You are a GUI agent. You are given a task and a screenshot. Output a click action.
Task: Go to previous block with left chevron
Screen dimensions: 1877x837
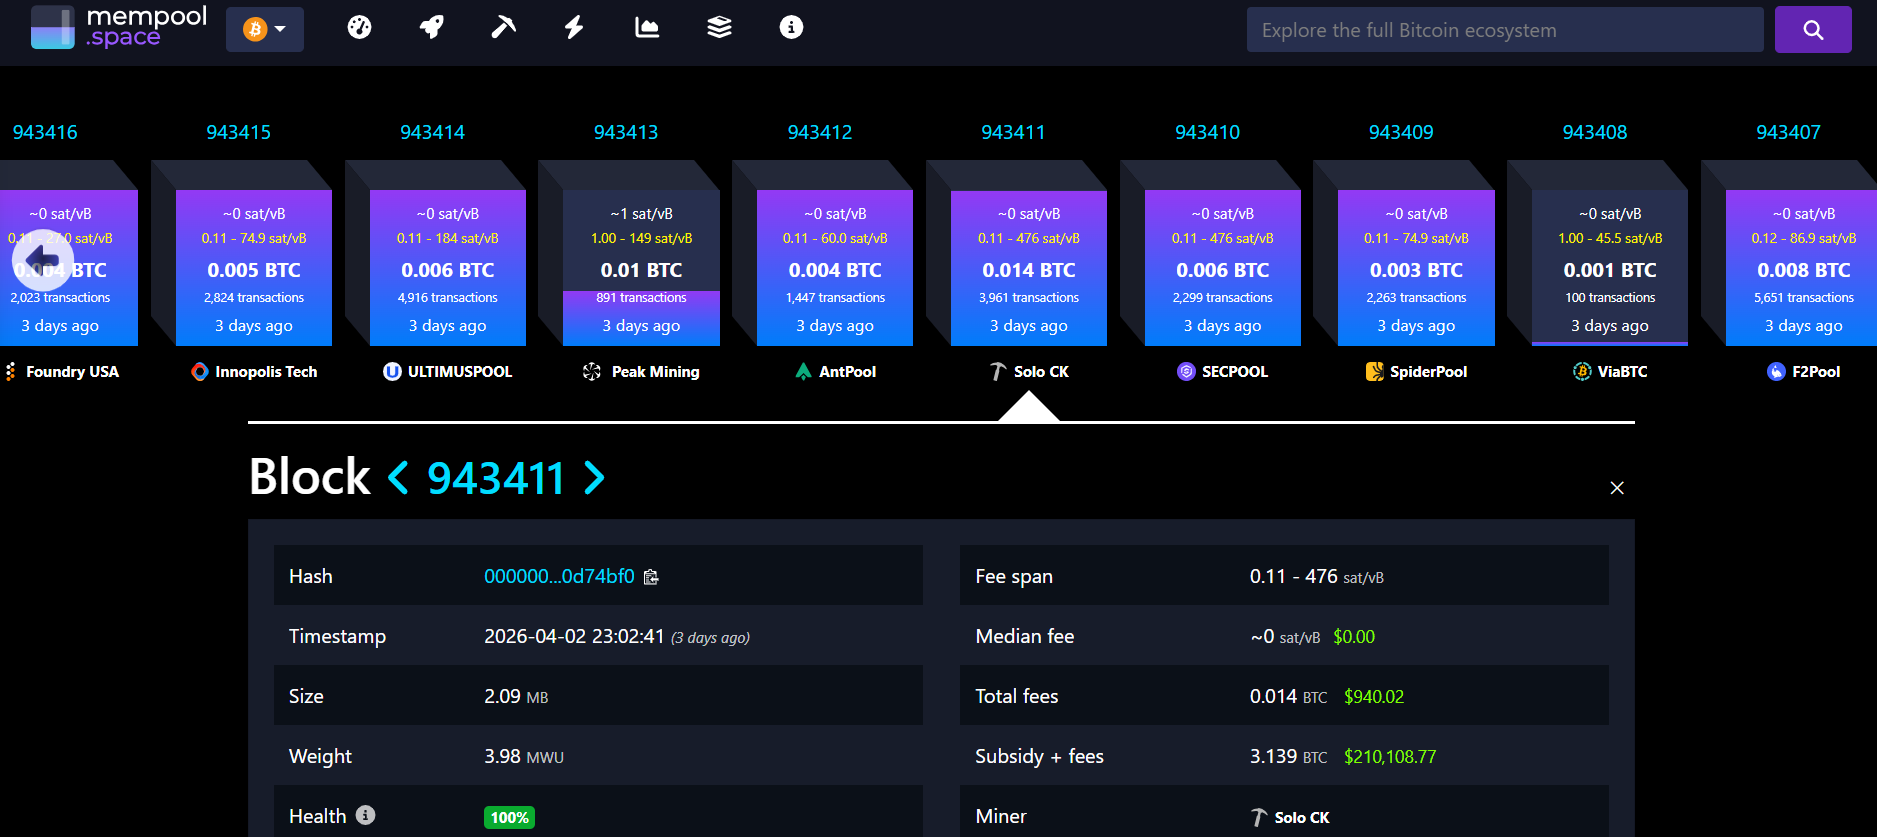tap(398, 478)
